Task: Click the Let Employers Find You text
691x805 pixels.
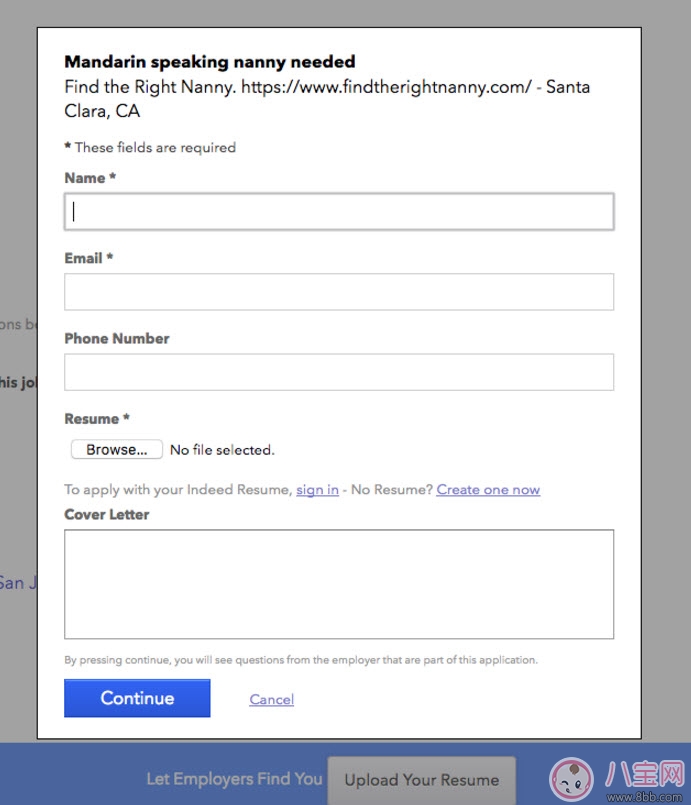Action: click(x=234, y=778)
